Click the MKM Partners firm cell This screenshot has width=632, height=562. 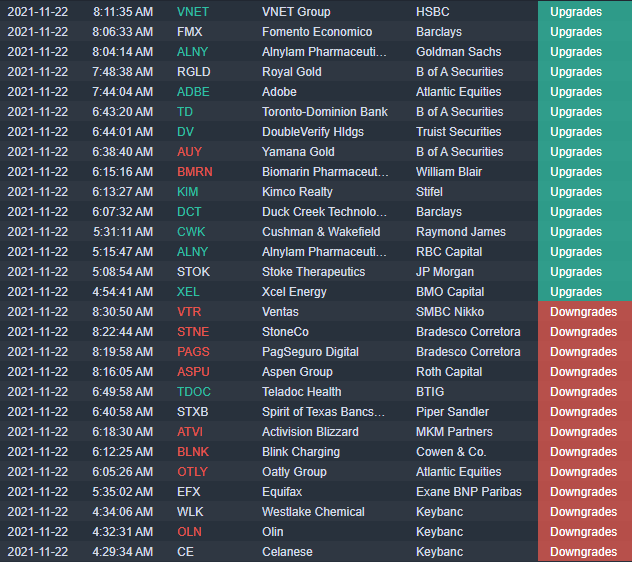point(454,432)
